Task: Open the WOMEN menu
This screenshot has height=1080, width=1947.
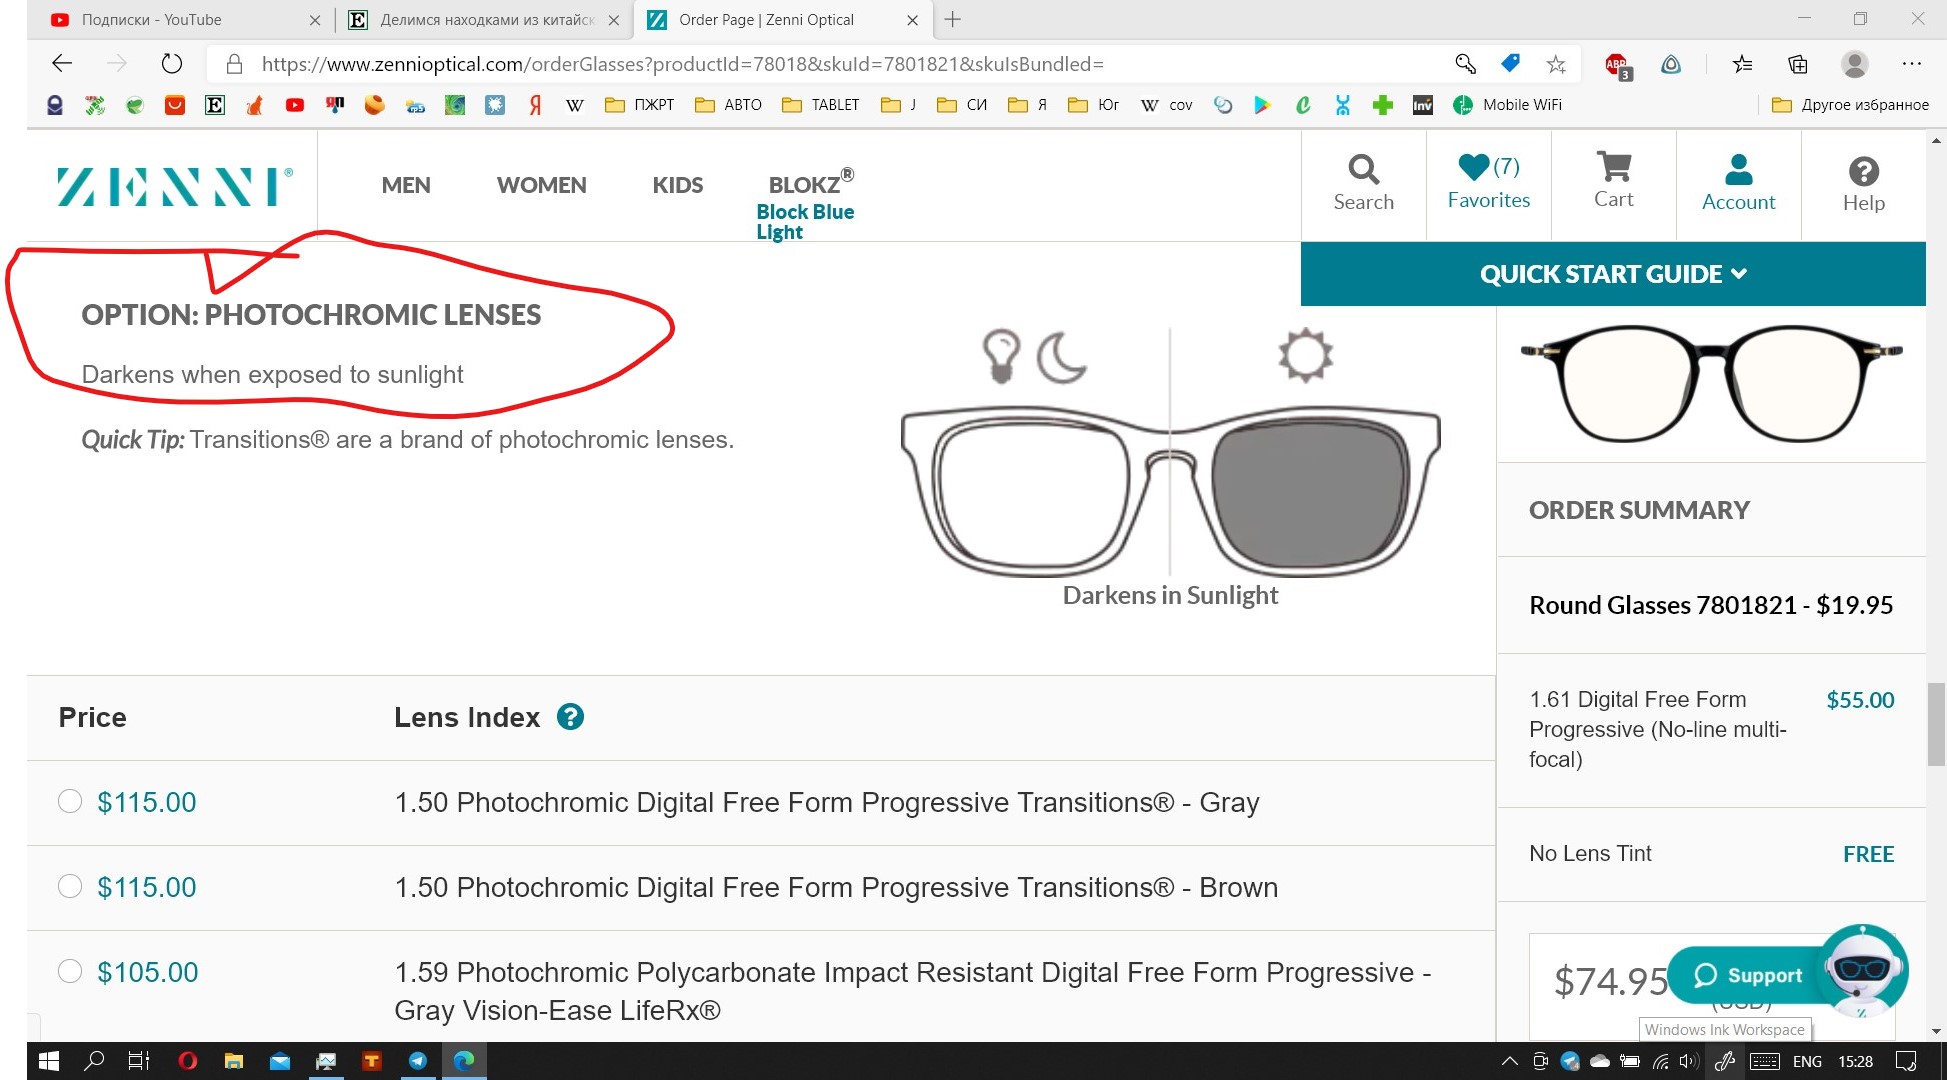Action: pyautogui.click(x=541, y=185)
